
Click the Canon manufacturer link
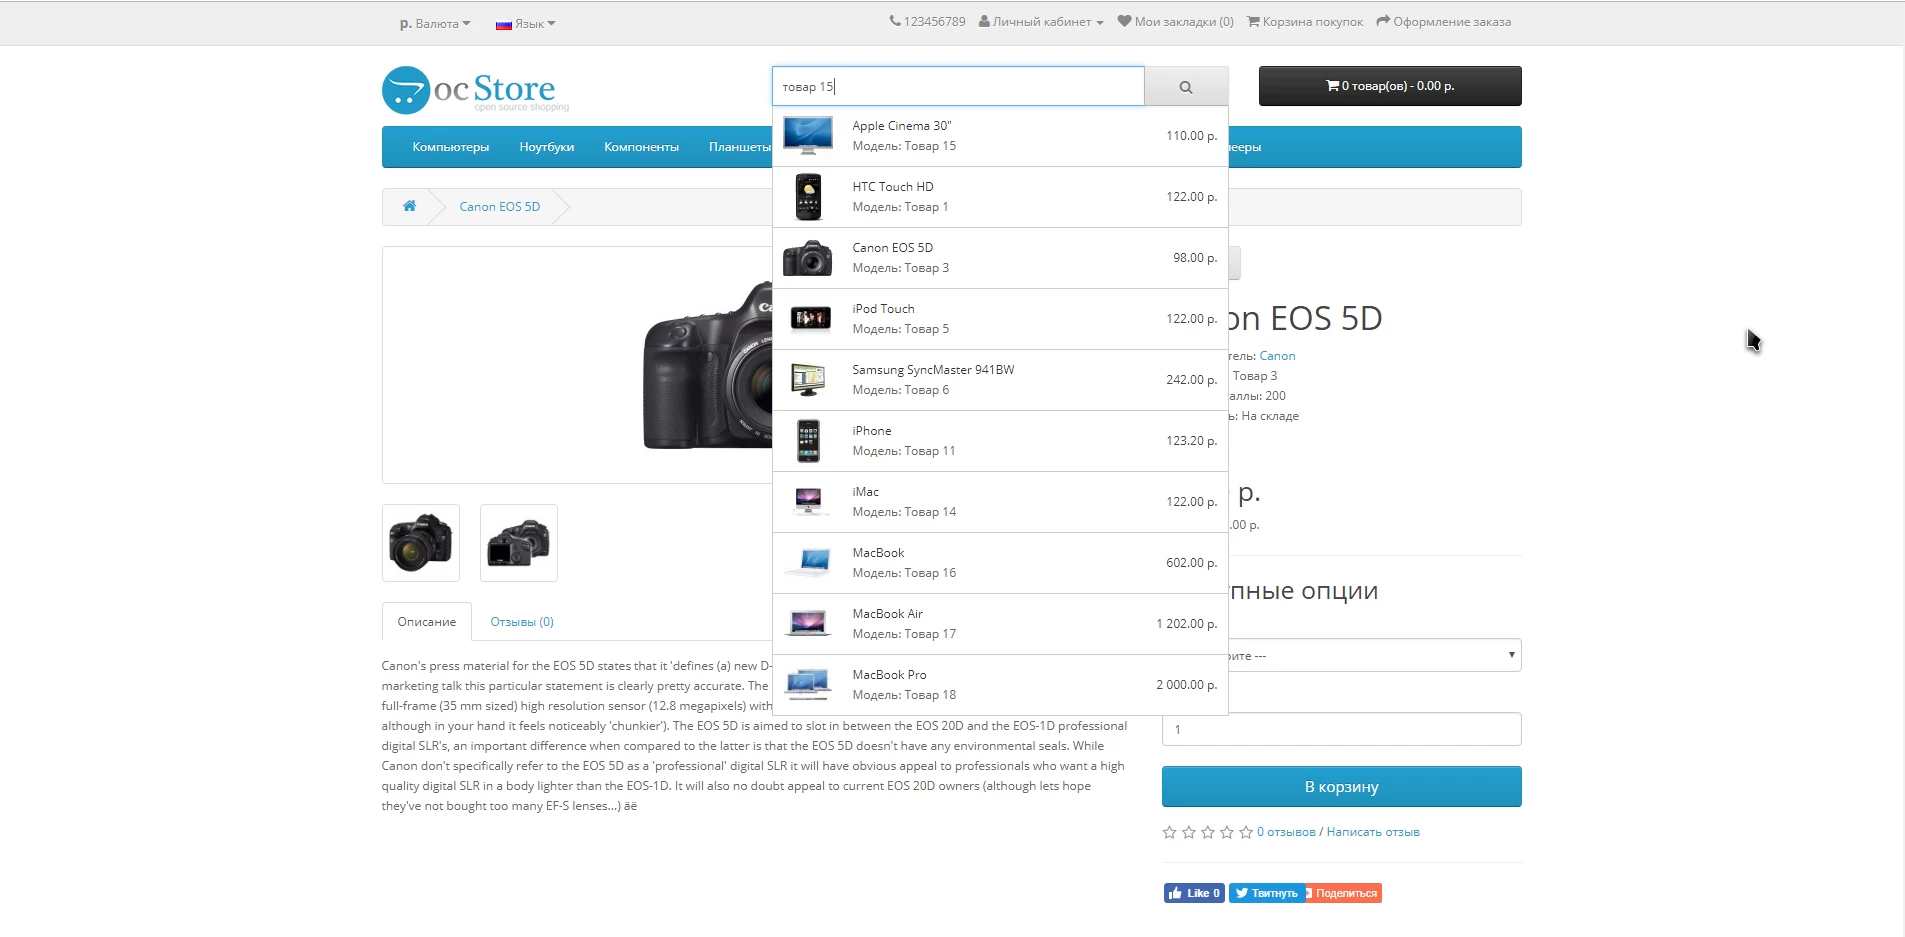(x=1277, y=356)
